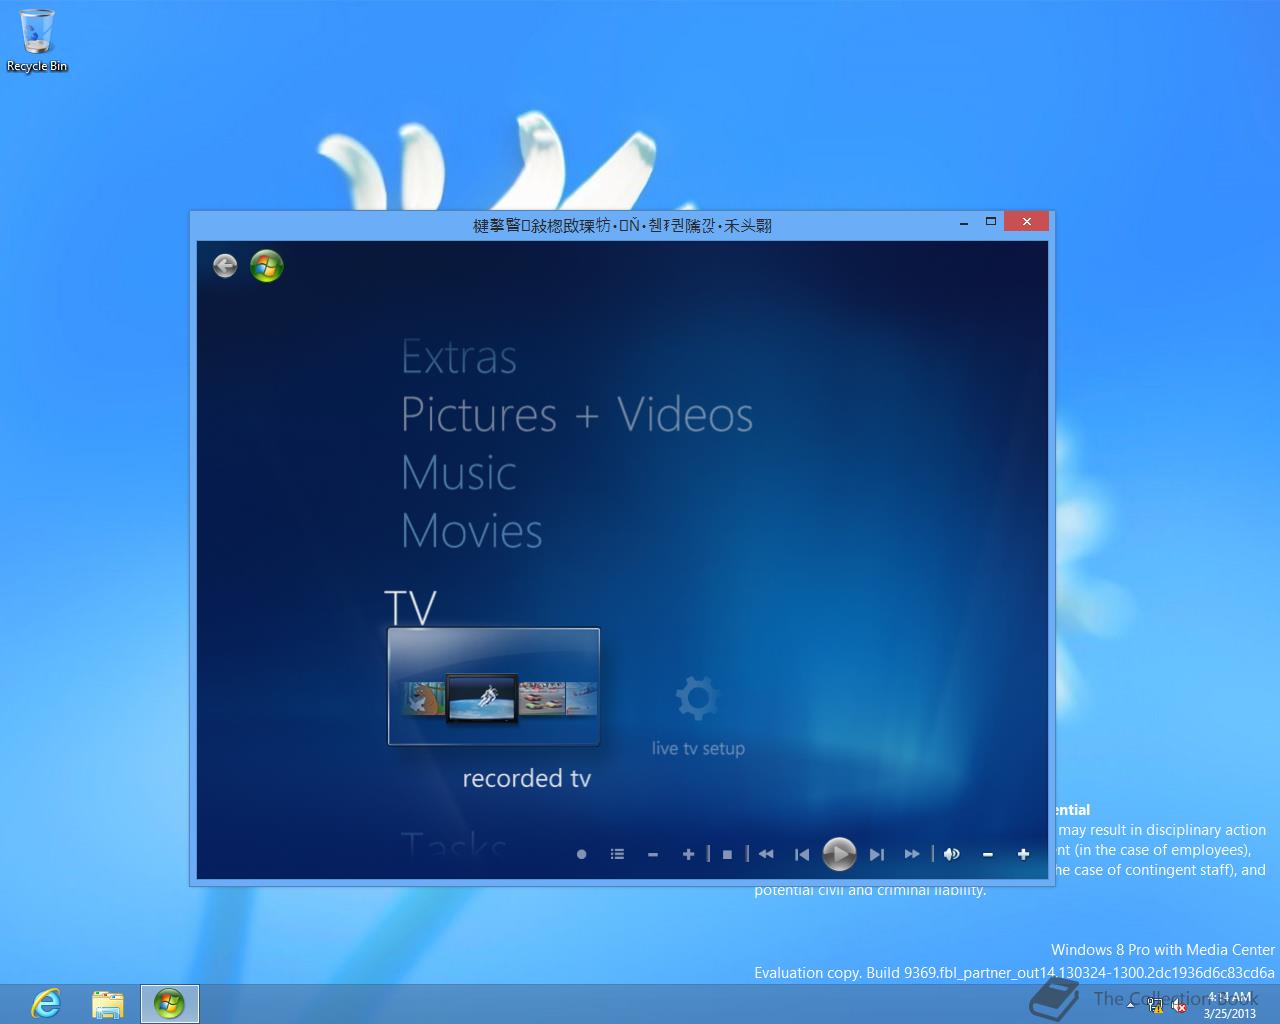Click the green Media Center start orb
The width and height of the screenshot is (1280, 1024).
tap(266, 266)
